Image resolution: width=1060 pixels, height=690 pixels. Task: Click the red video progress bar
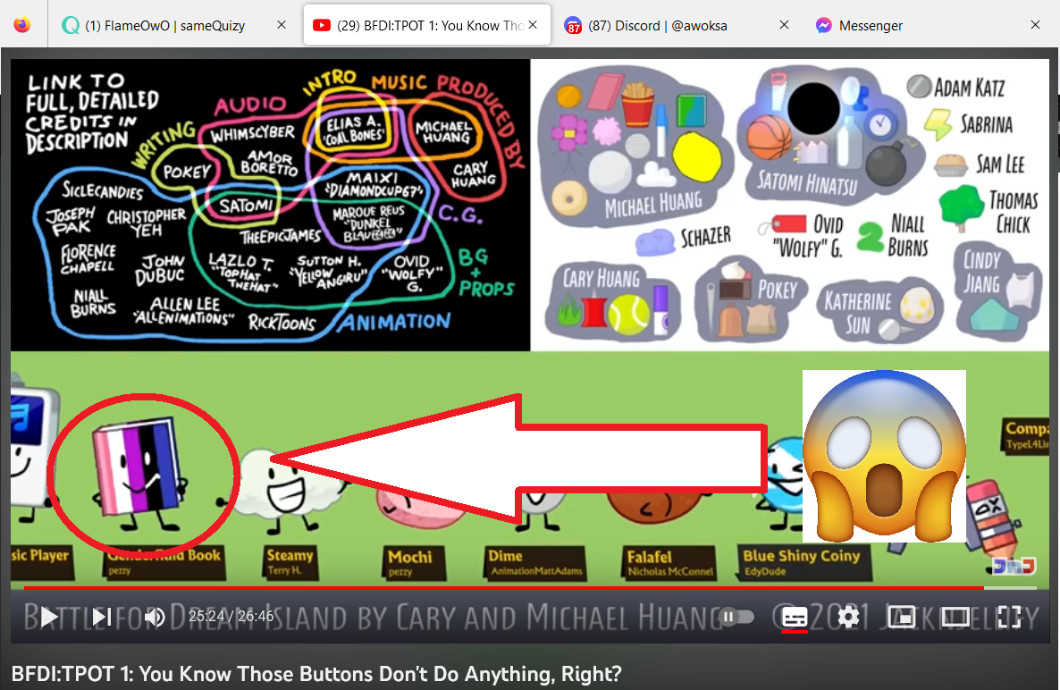[500, 587]
